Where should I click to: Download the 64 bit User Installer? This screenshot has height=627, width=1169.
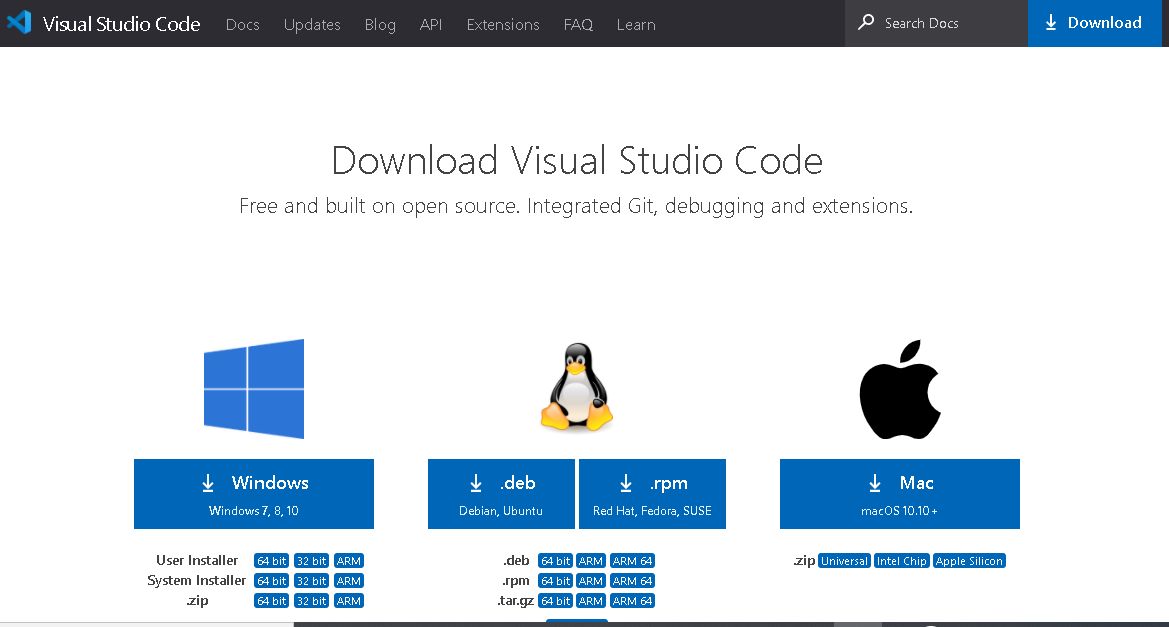271,560
